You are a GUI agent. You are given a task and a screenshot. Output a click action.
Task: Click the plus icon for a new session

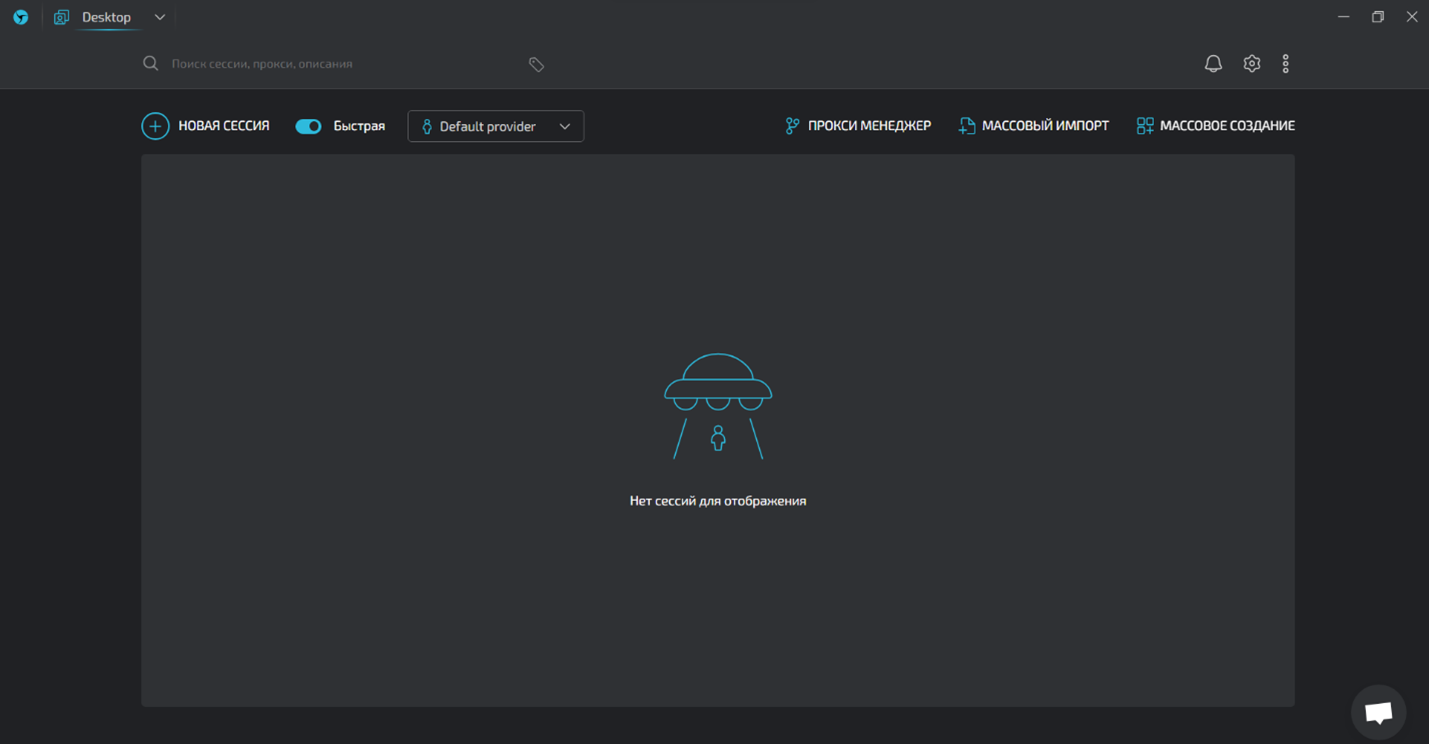pyautogui.click(x=155, y=126)
